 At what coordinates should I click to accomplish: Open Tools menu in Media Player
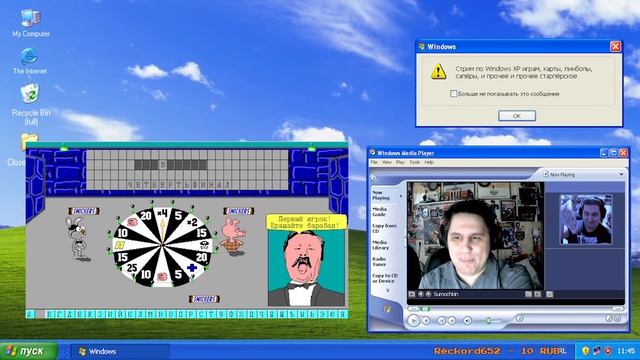(415, 162)
